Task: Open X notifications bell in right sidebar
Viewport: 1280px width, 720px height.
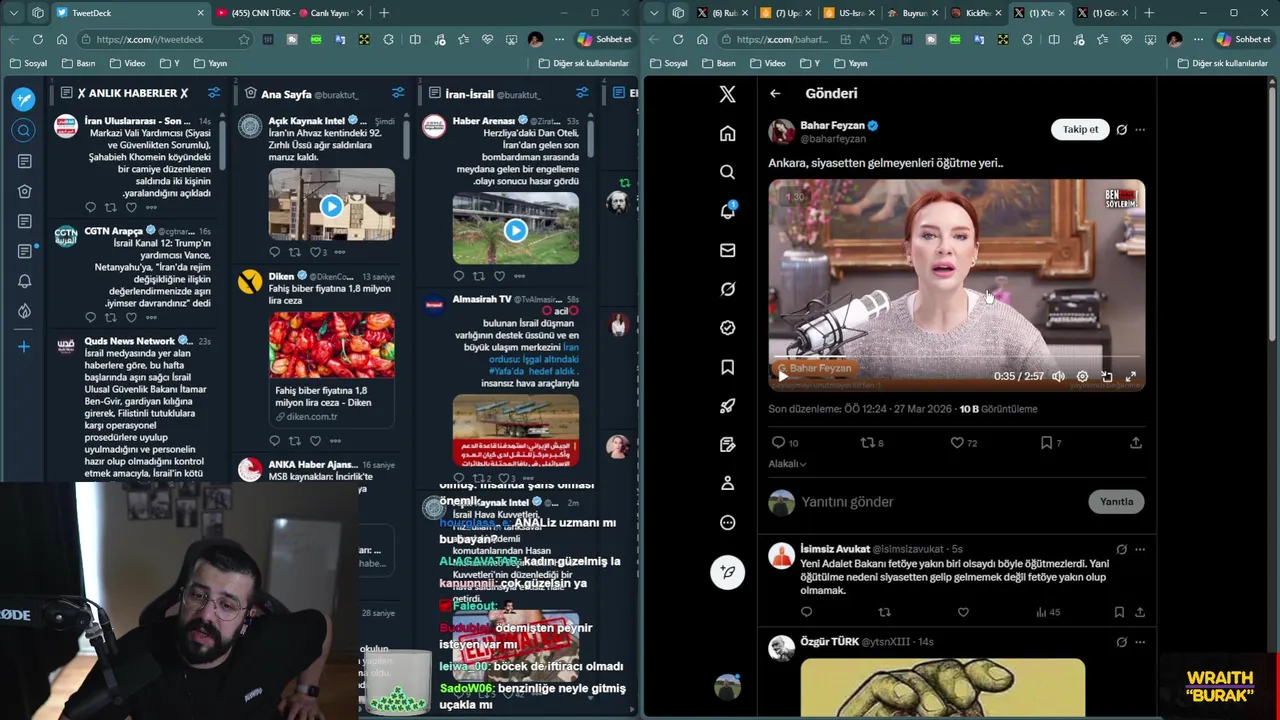Action: click(727, 211)
